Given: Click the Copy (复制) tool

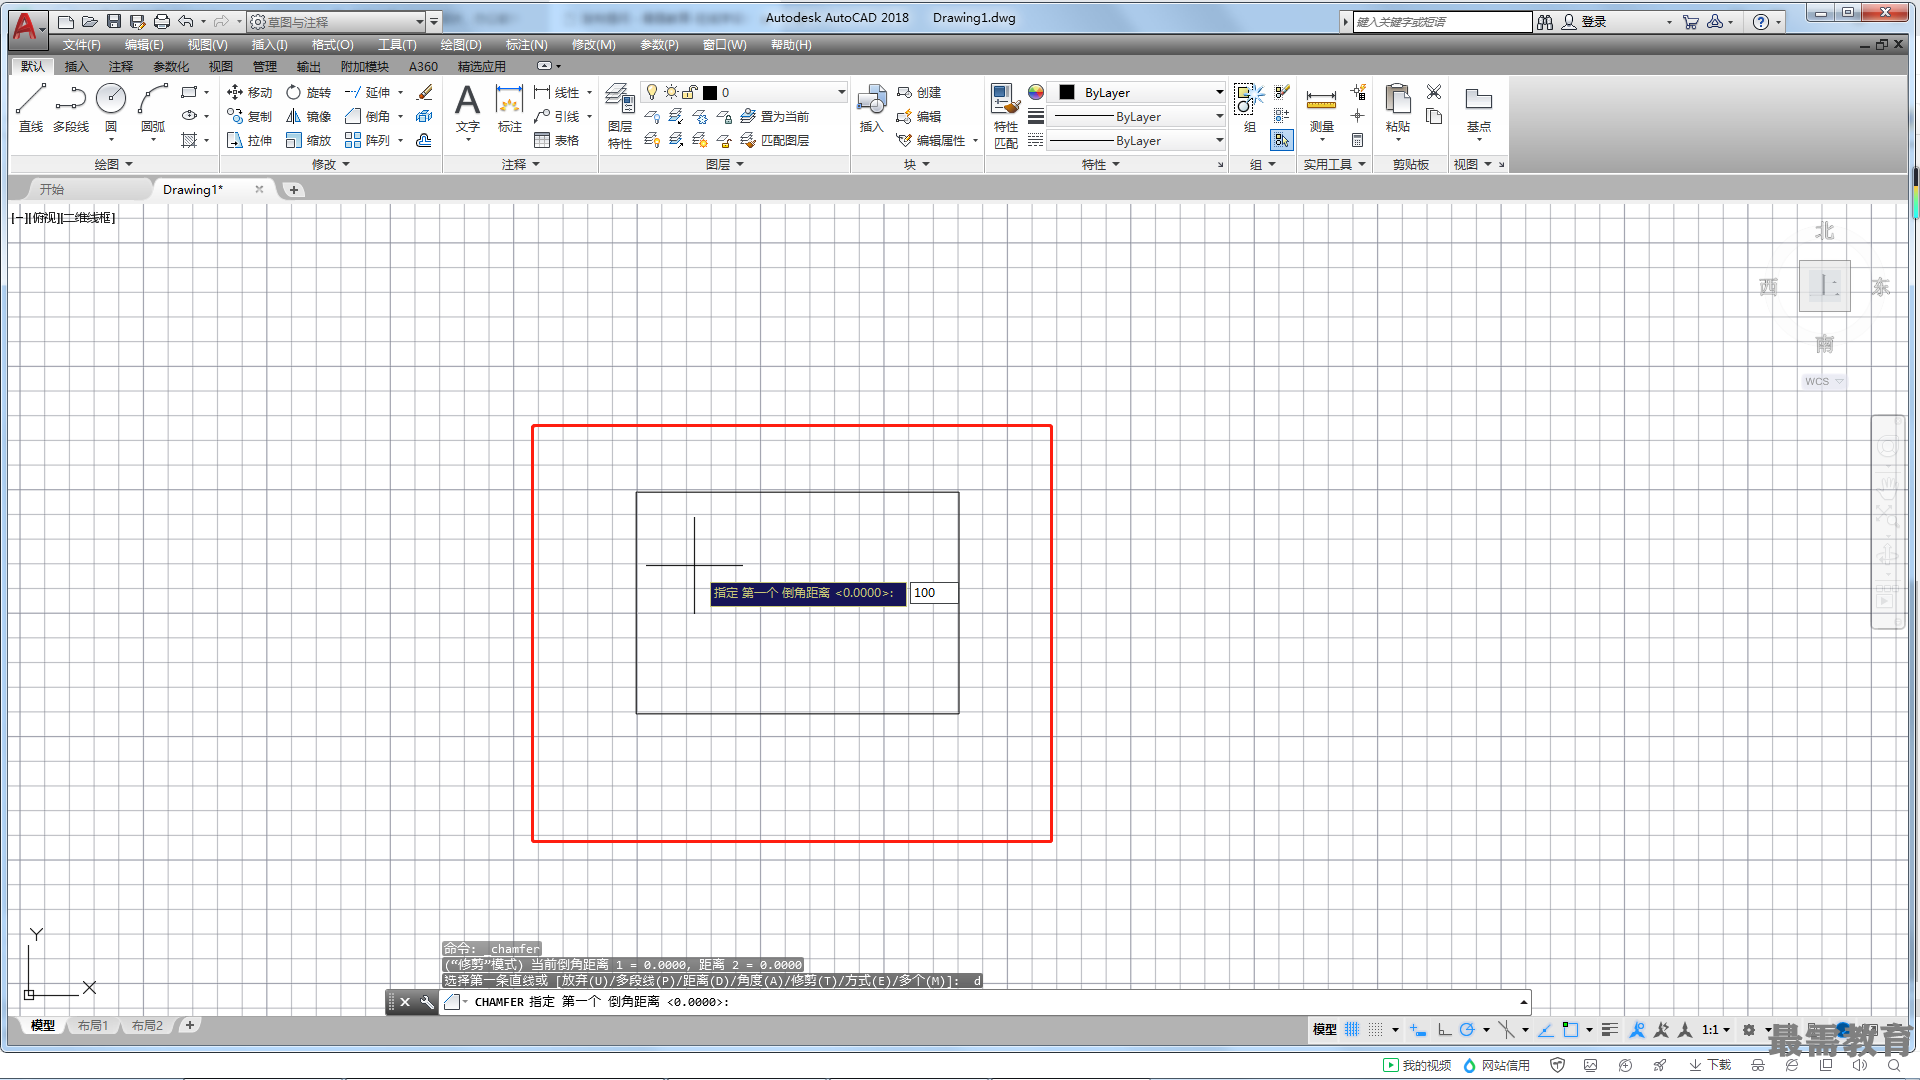Looking at the screenshot, I should click(250, 116).
